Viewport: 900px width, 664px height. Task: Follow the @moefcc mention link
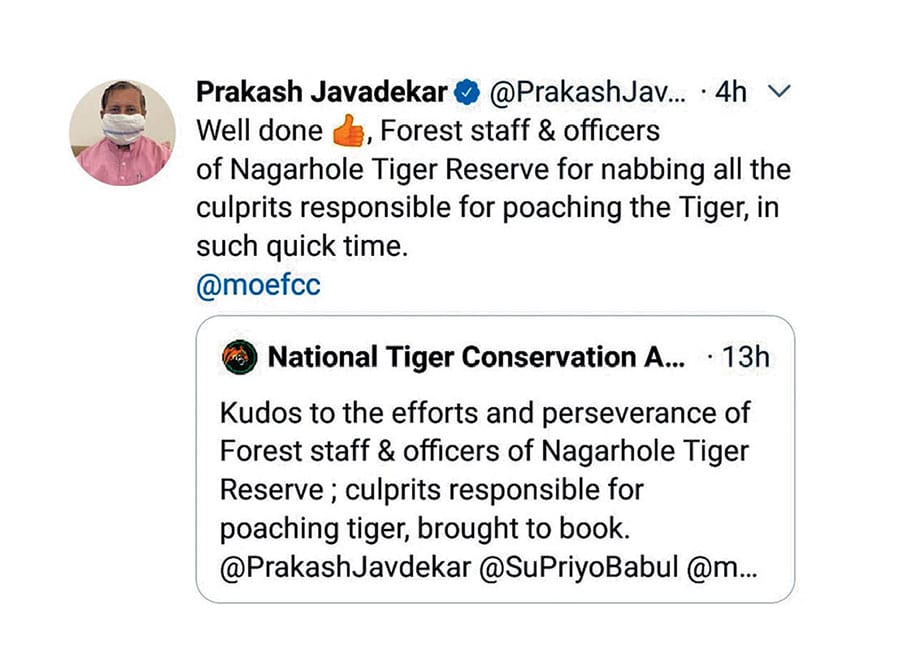[259, 286]
